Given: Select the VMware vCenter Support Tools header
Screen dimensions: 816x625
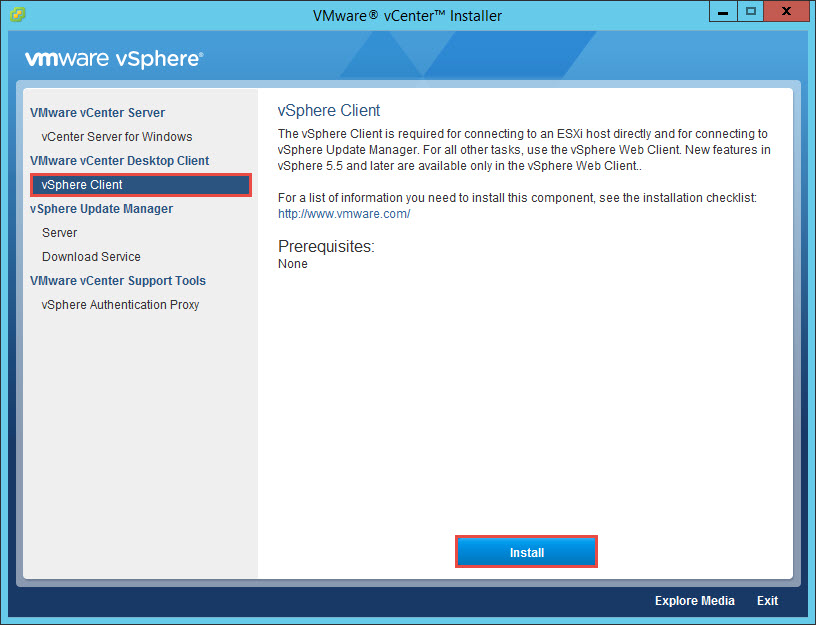Looking at the screenshot, I should click(x=117, y=280).
